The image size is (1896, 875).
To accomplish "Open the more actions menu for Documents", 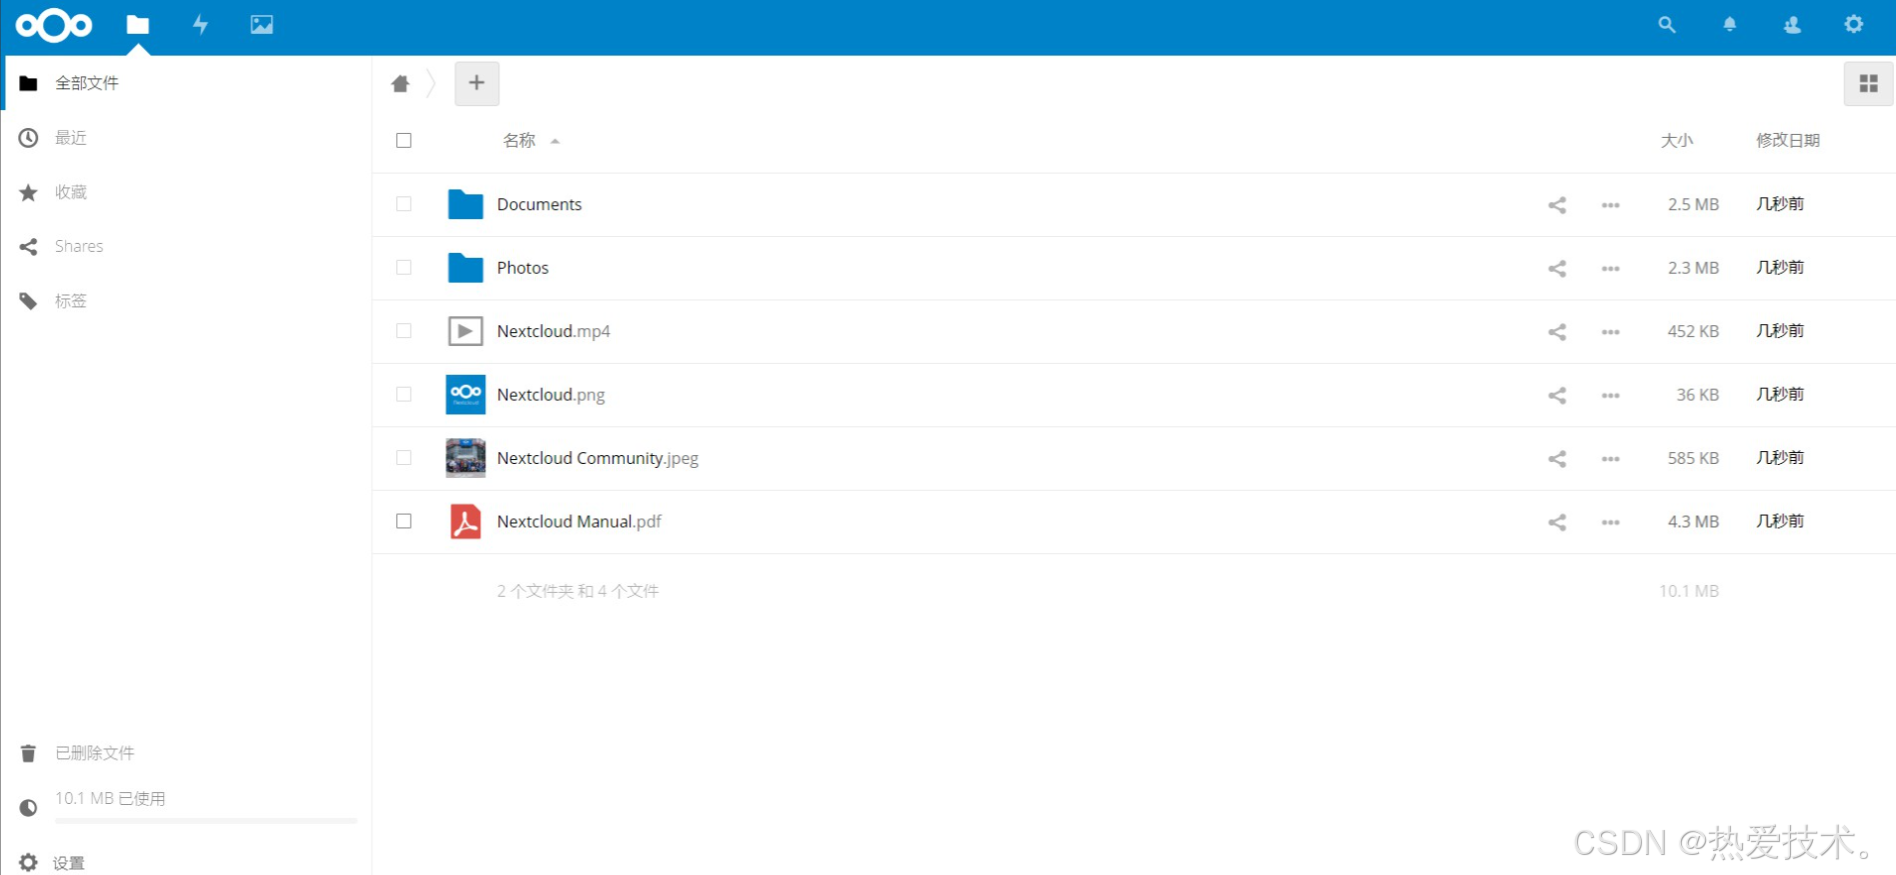I will tap(1610, 205).
